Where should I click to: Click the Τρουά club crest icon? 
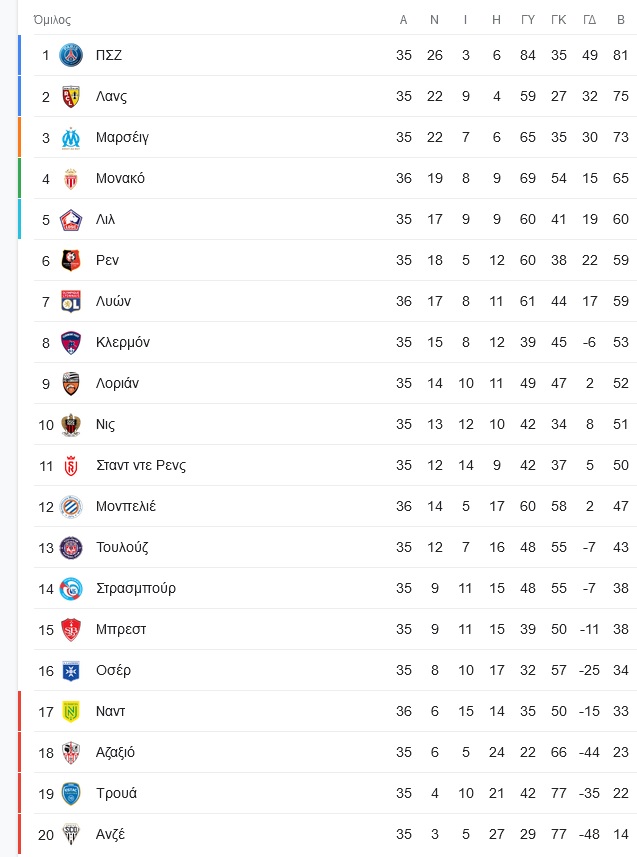point(71,794)
